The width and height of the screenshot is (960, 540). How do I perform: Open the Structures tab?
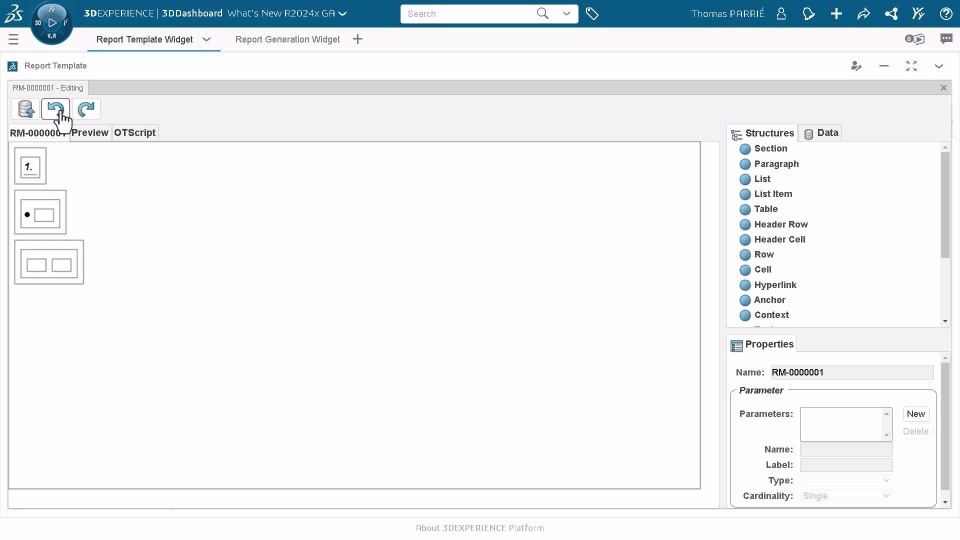pyautogui.click(x=762, y=133)
